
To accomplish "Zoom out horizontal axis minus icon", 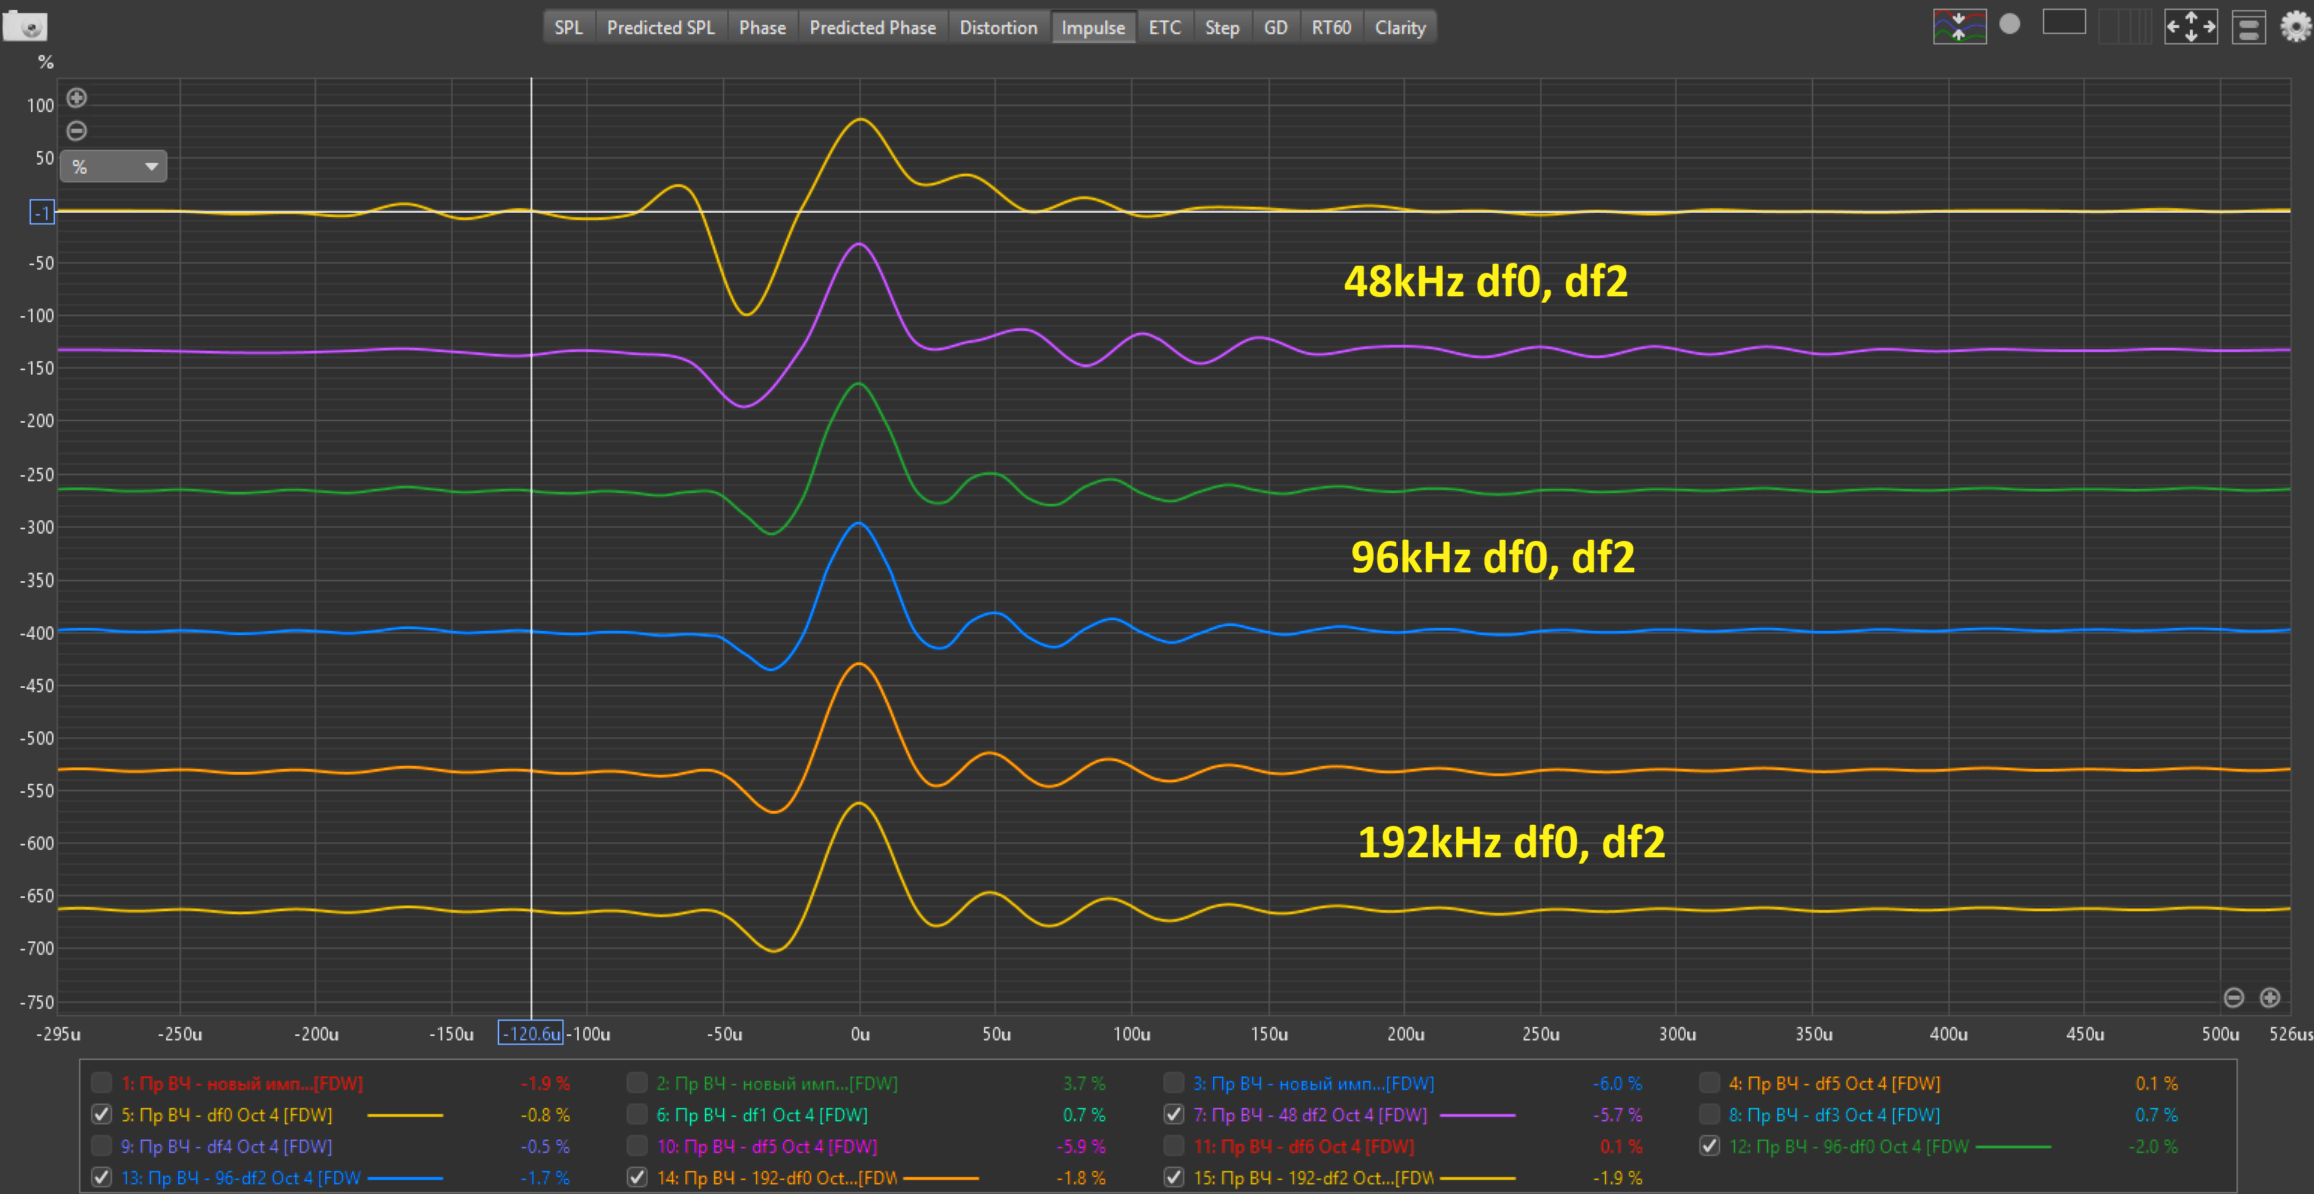I will coord(2234,997).
